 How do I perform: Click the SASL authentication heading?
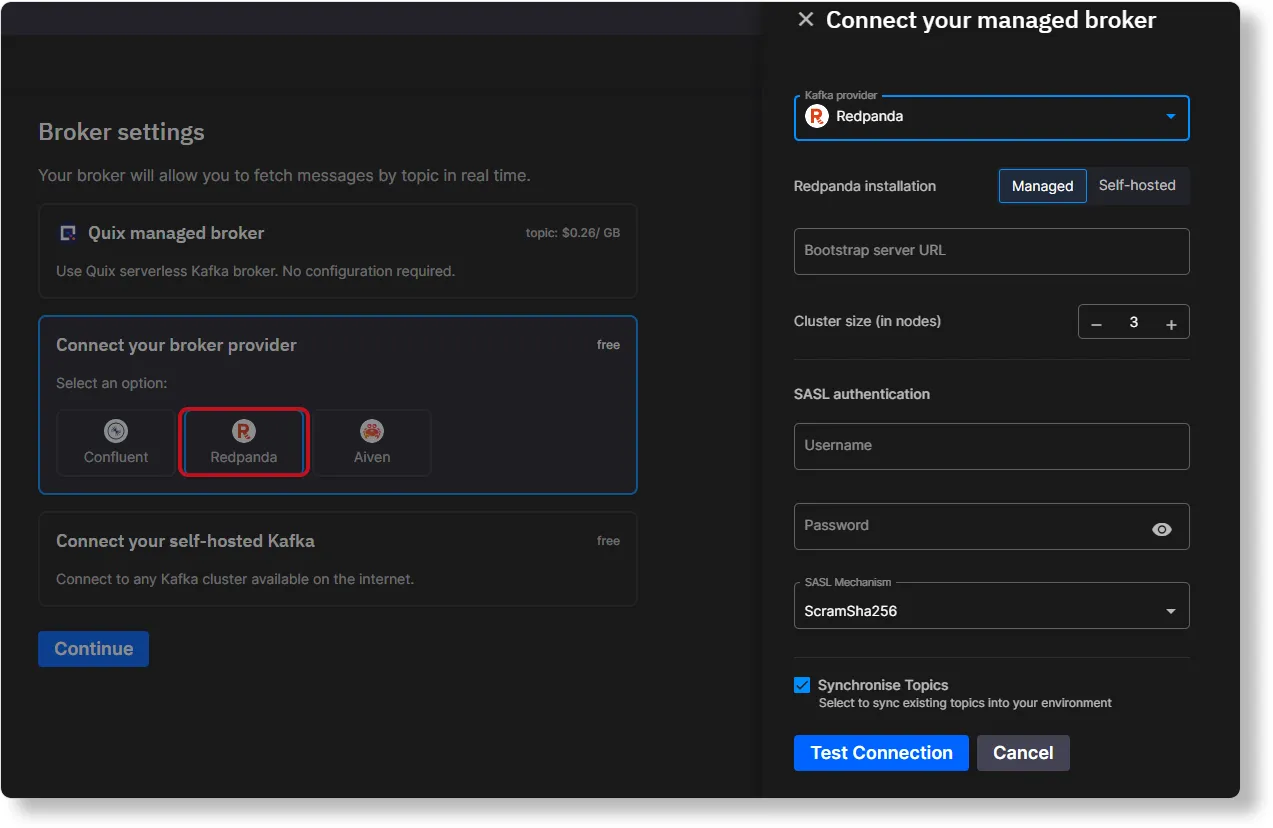862,394
